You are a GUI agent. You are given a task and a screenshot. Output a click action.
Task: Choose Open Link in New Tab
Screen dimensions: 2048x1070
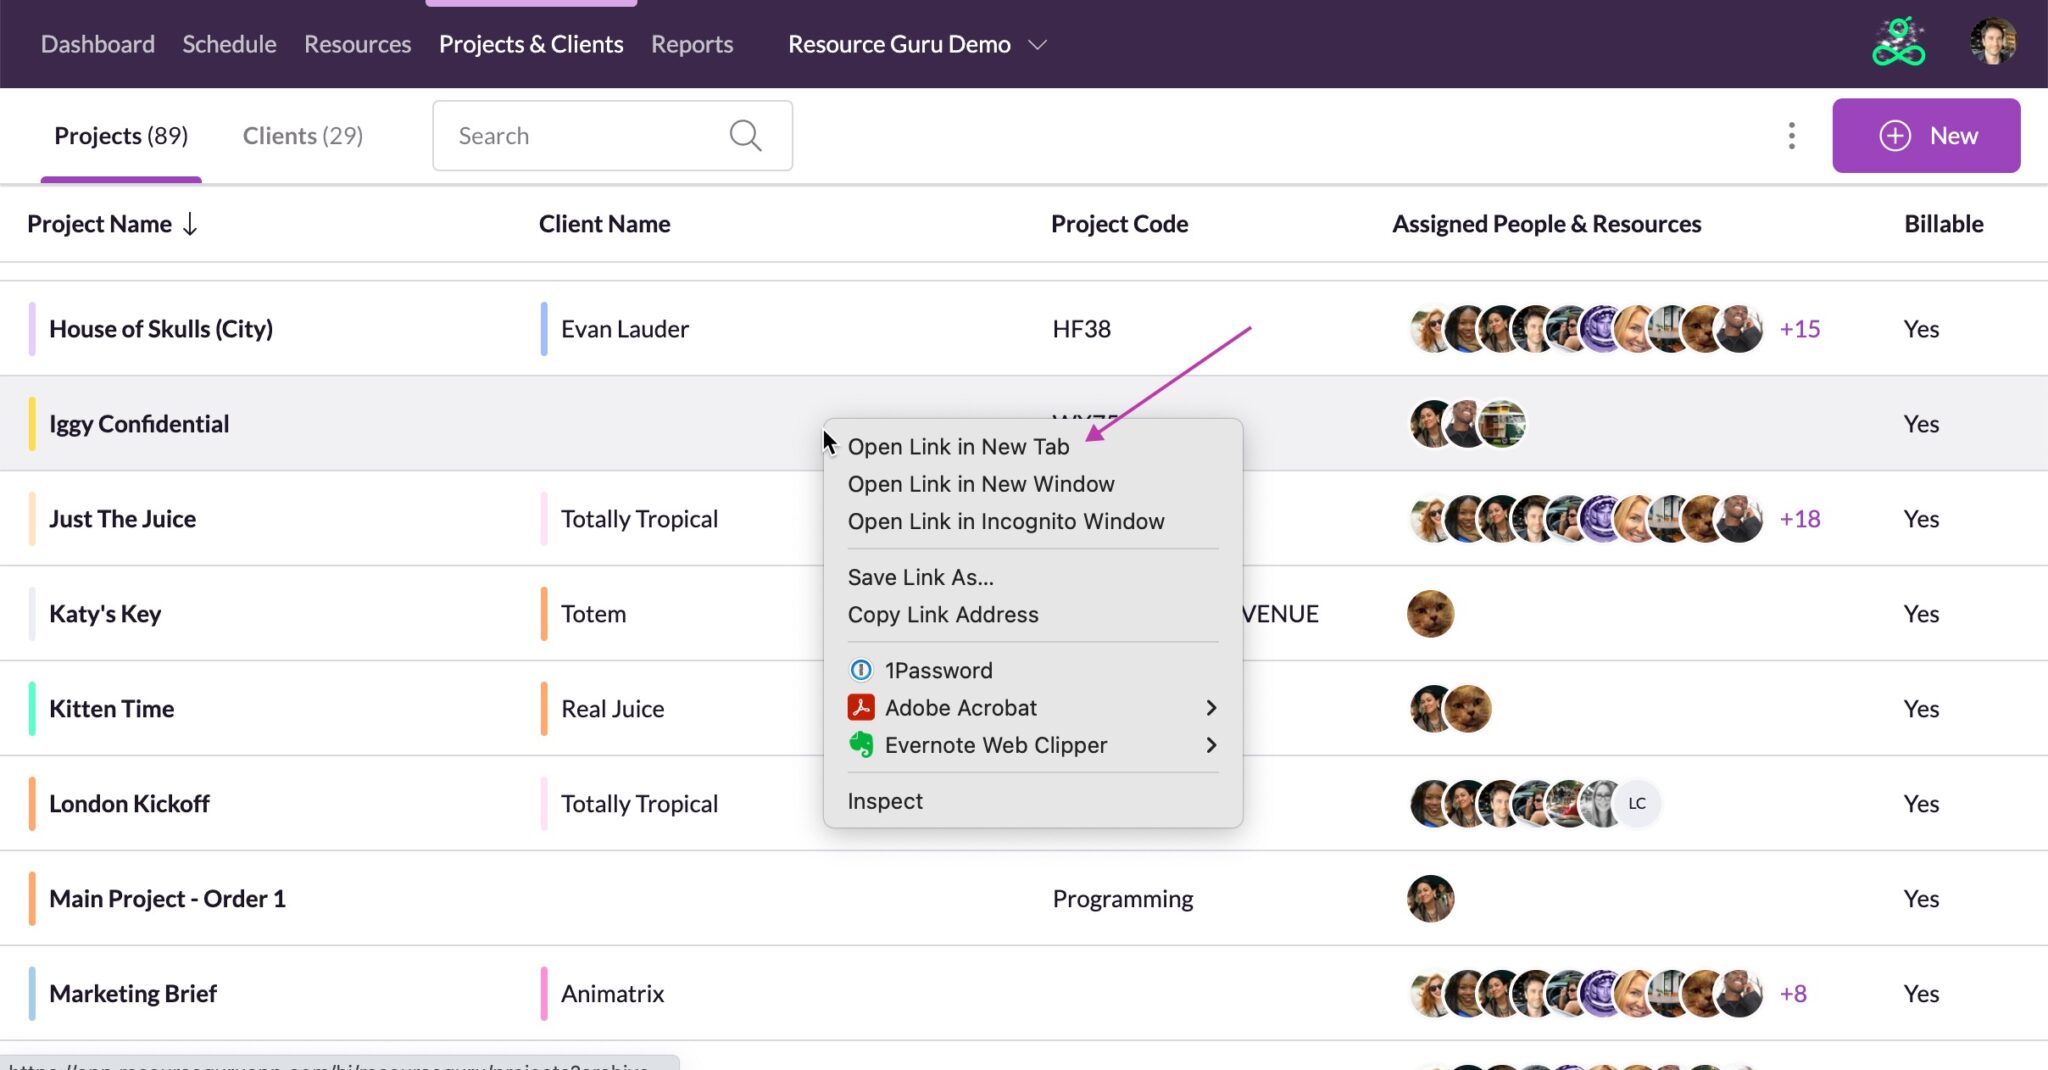click(958, 447)
